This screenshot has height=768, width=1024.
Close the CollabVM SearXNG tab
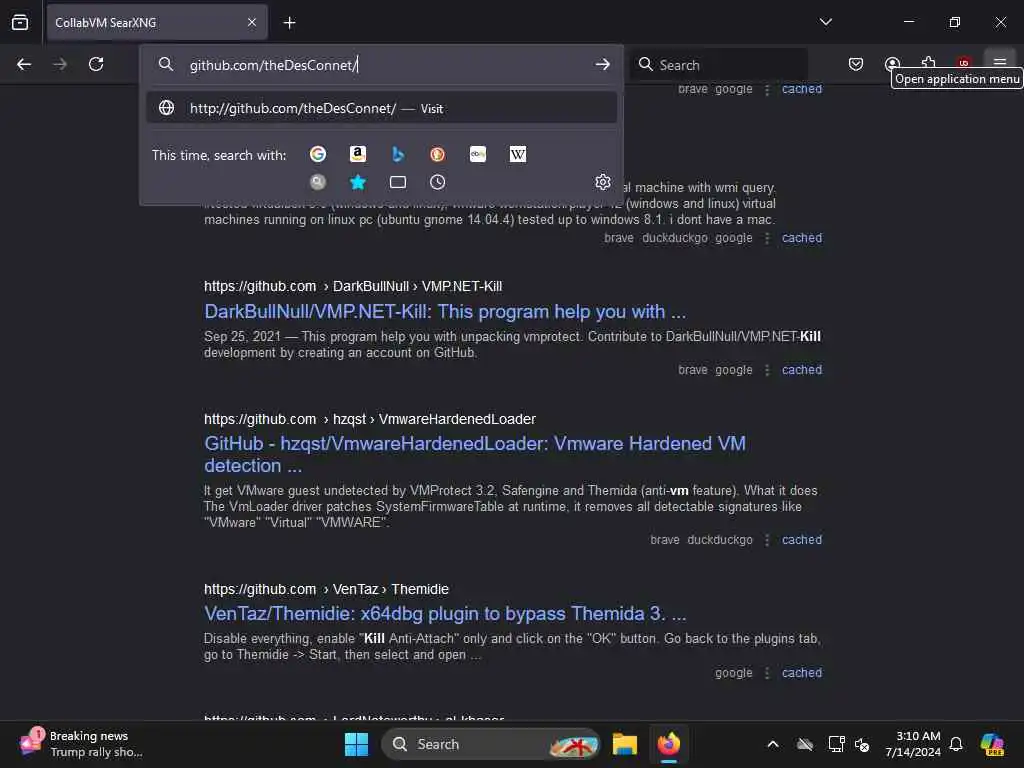[252, 22]
